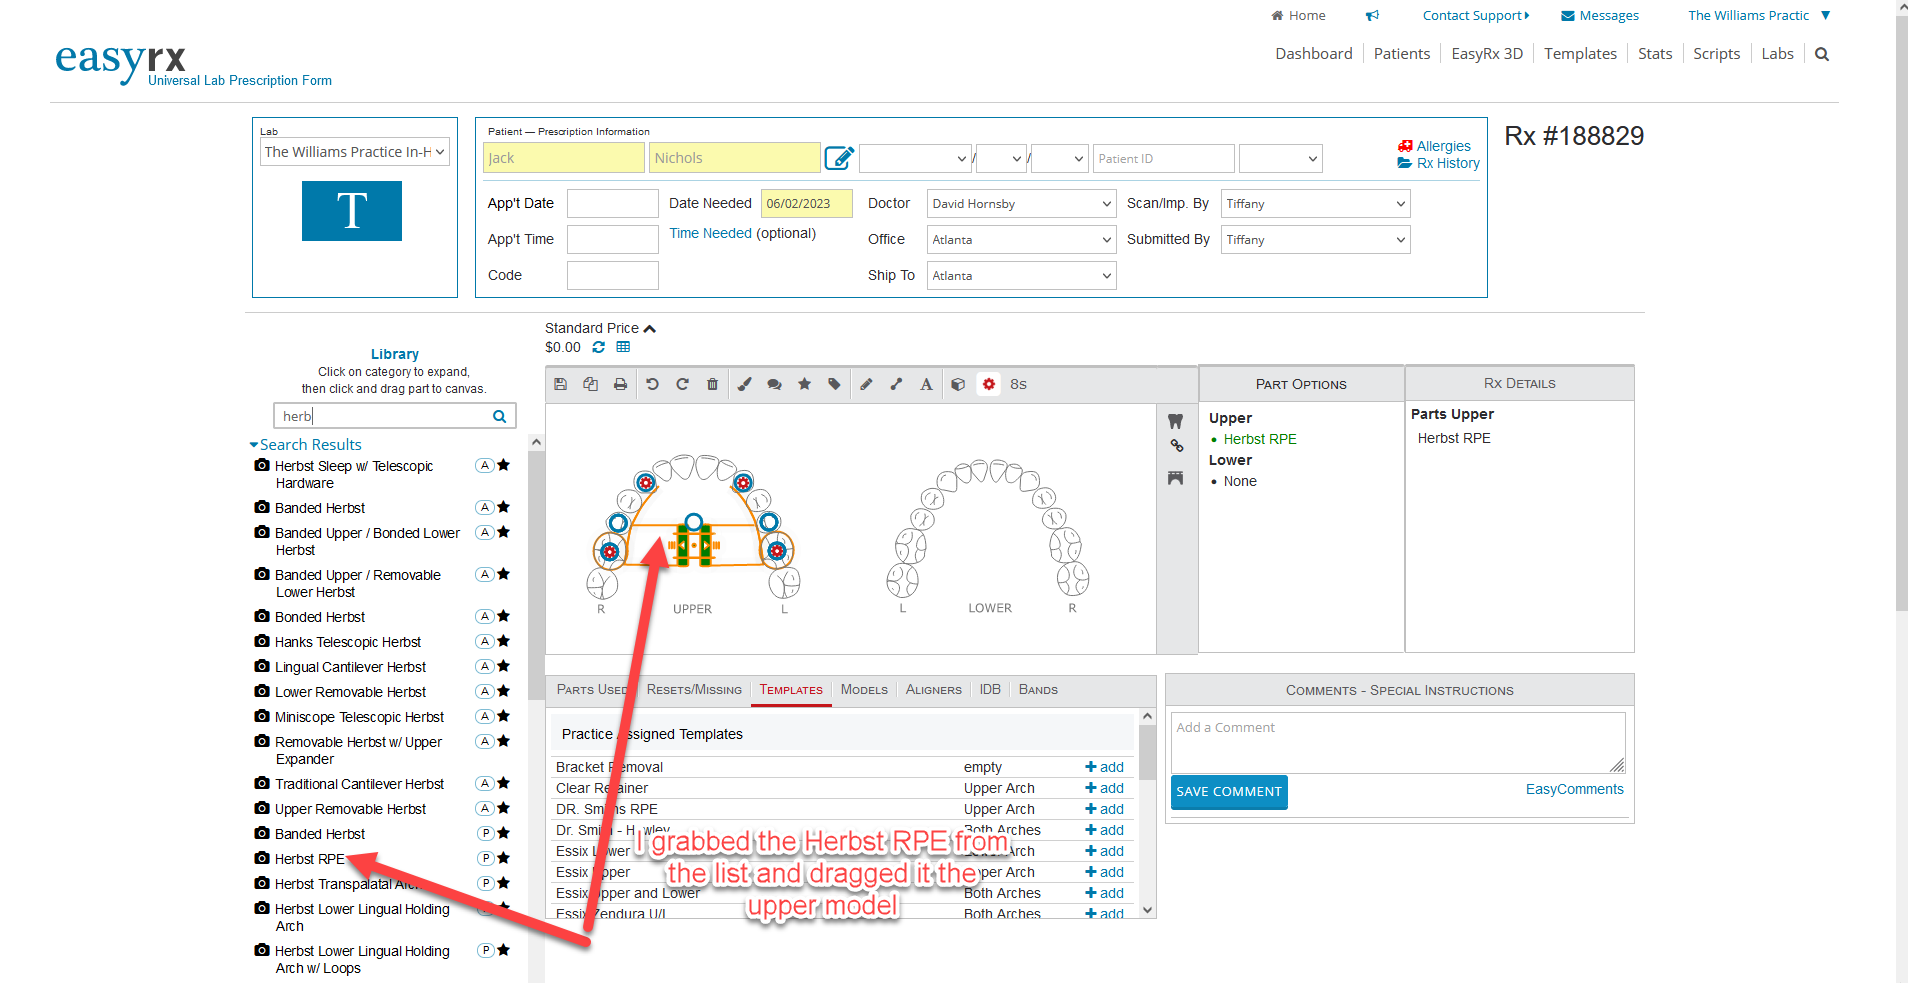Select the text 'A' tool in toolbar

[926, 384]
